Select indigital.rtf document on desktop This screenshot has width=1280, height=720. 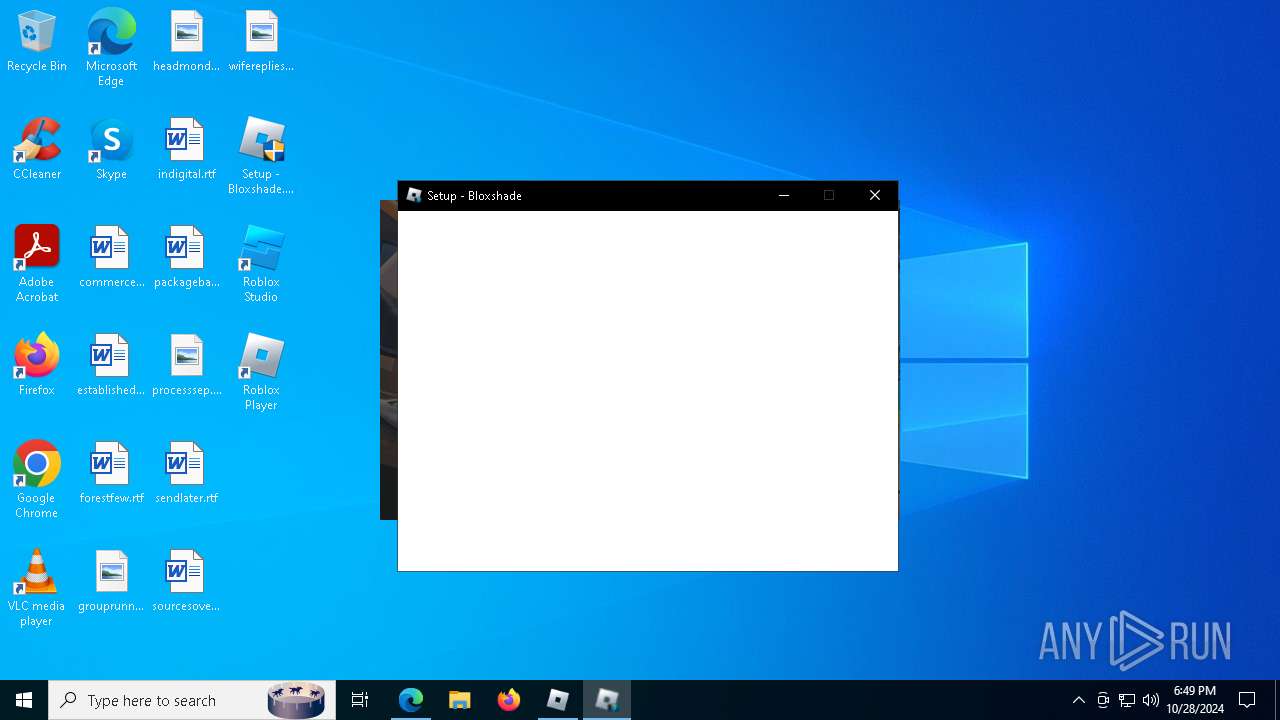pyautogui.click(x=186, y=150)
